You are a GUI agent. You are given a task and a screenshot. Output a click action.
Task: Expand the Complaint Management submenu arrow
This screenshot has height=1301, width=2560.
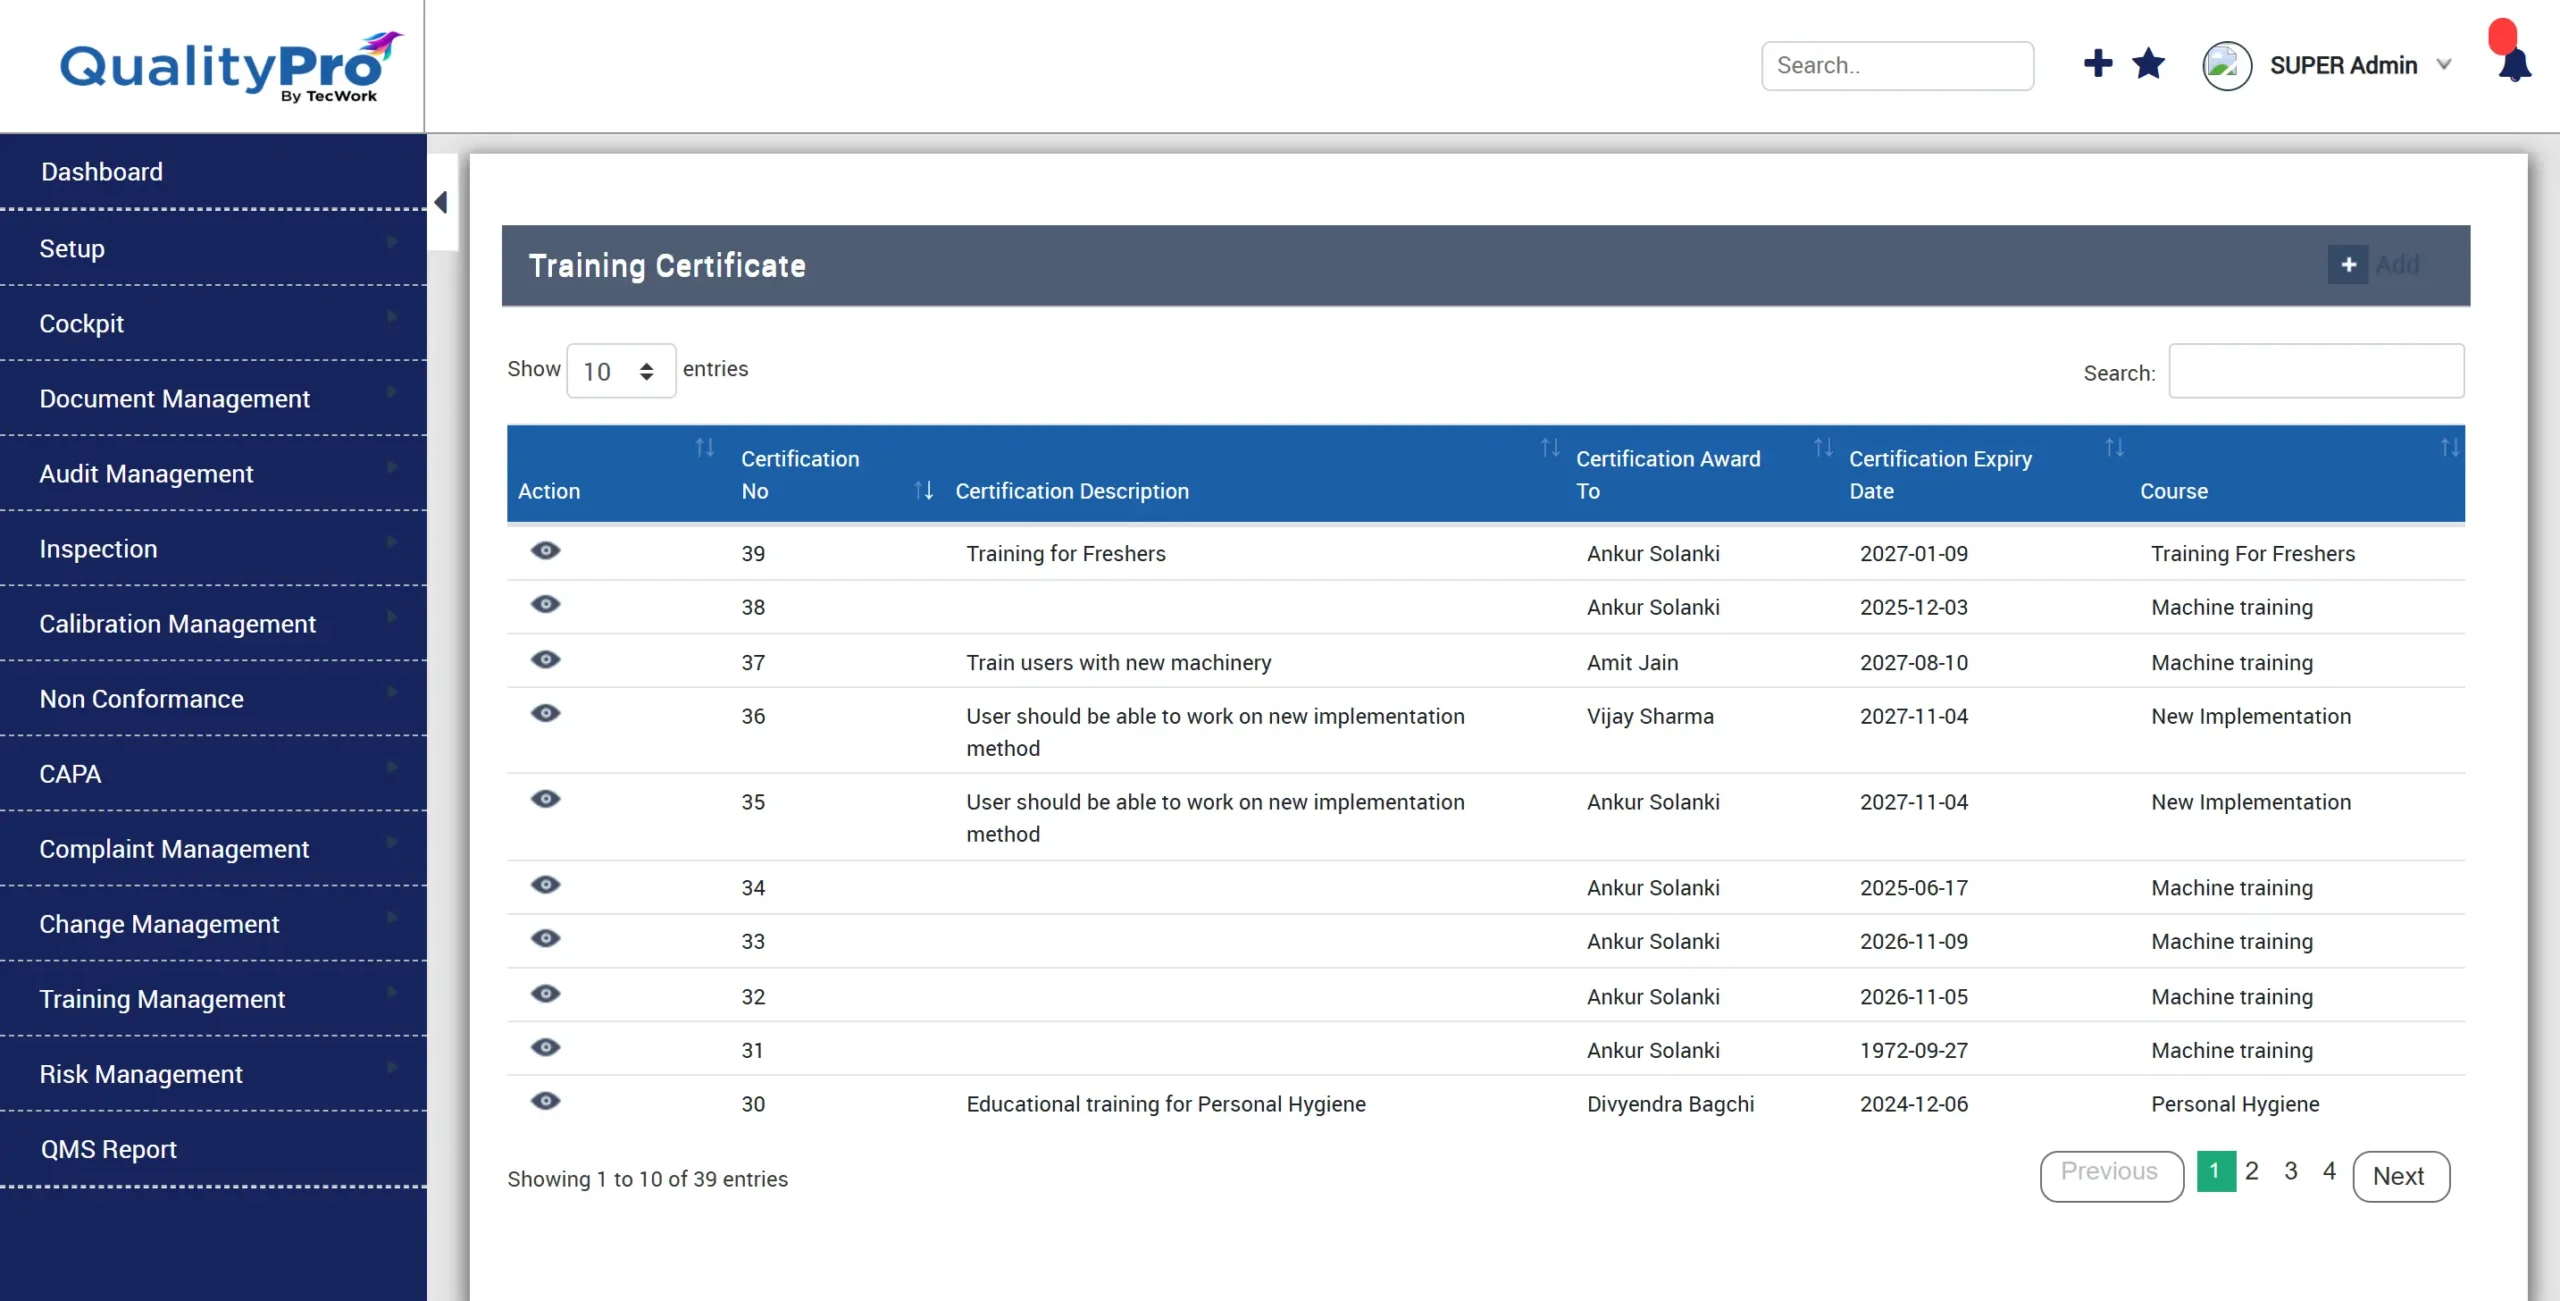click(392, 842)
